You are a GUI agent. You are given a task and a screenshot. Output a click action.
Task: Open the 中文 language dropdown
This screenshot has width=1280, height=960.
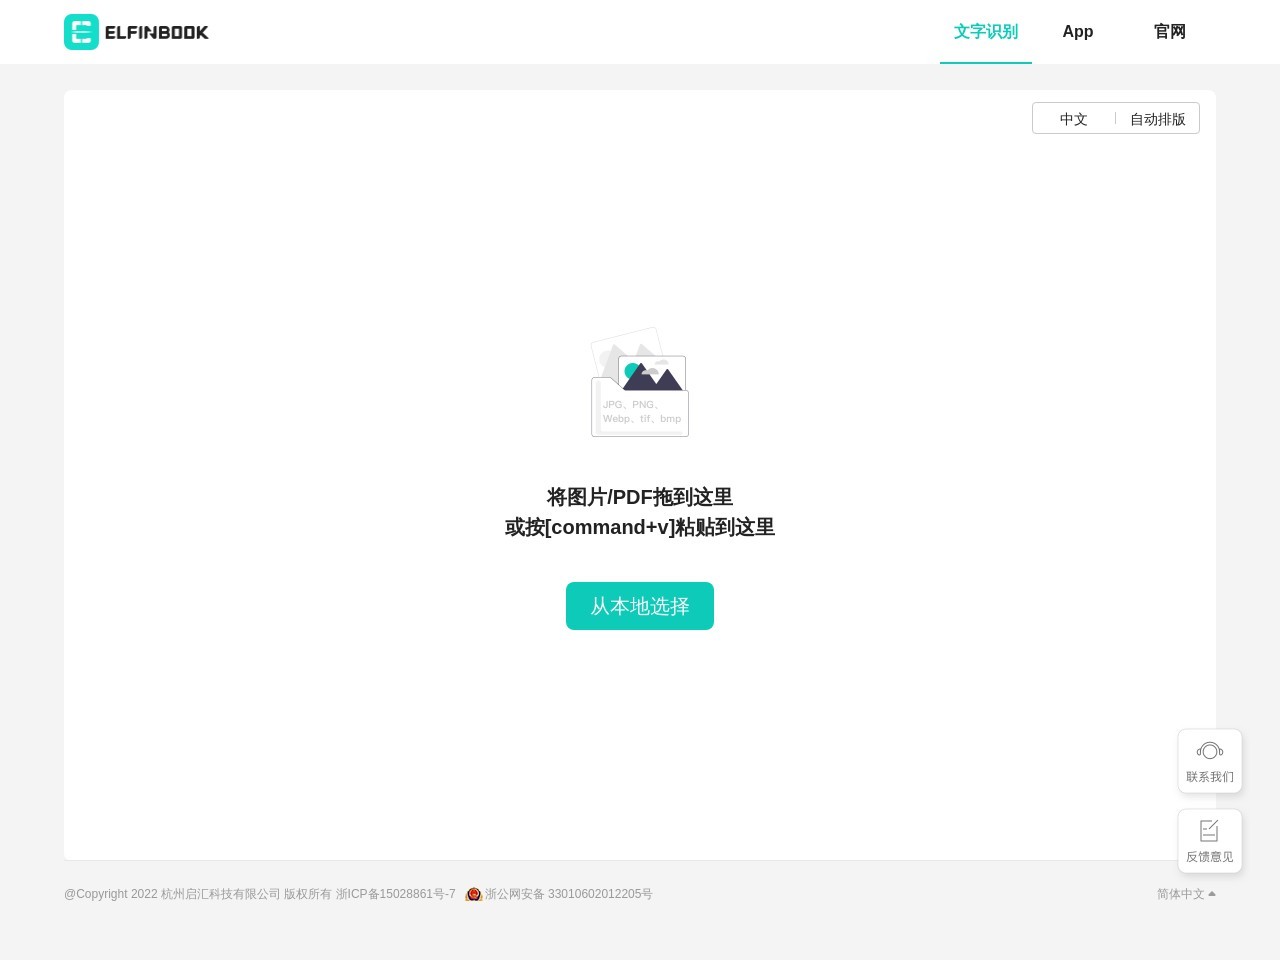click(1073, 119)
